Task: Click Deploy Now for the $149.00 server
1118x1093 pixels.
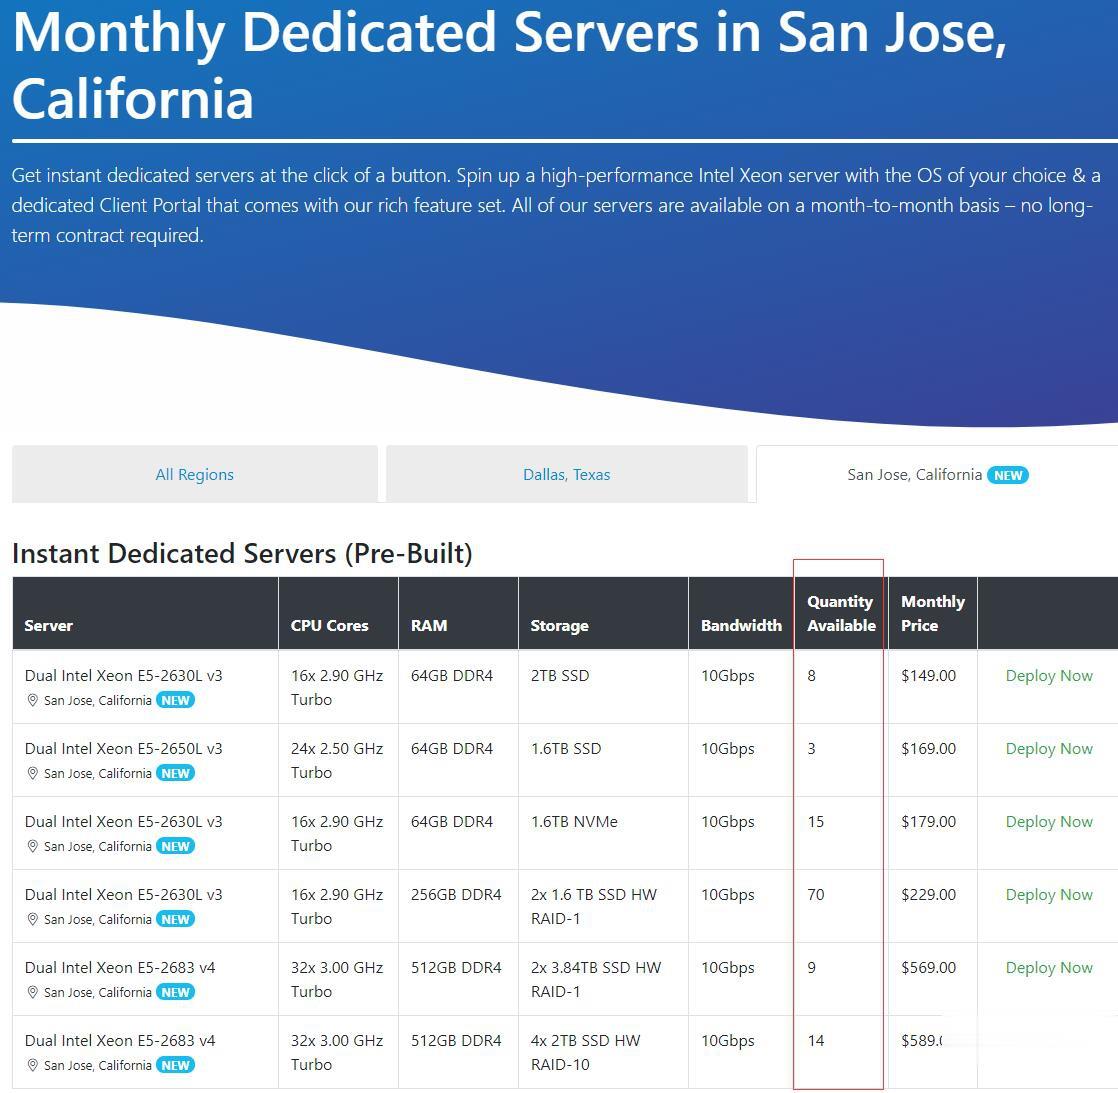Action: (x=1049, y=676)
